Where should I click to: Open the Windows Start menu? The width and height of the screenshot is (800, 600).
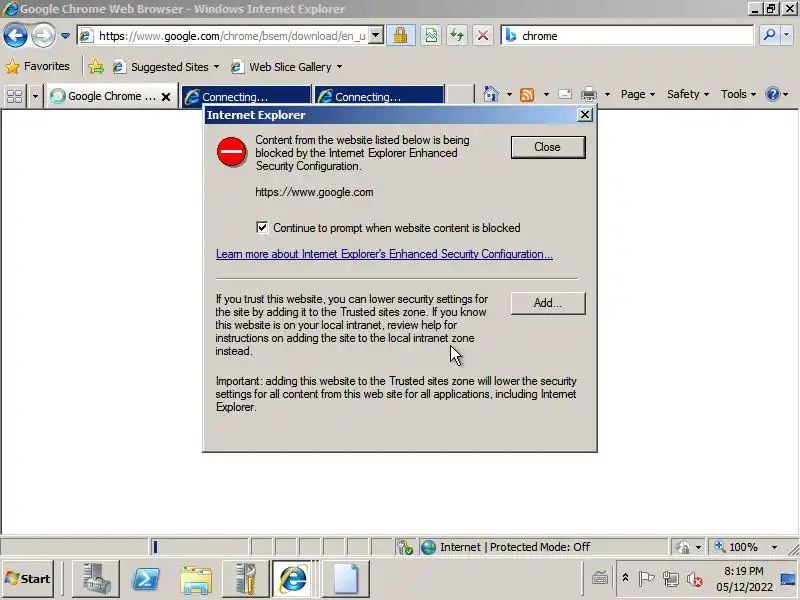(28, 579)
